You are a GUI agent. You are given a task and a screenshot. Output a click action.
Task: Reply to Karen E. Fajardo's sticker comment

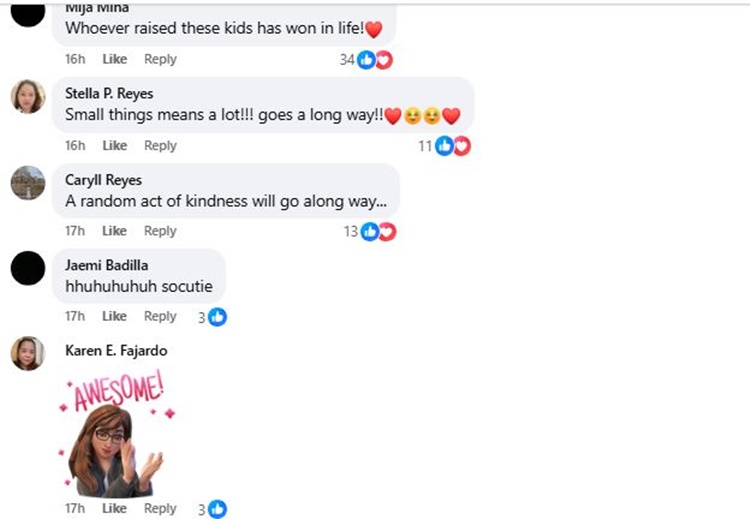pyautogui.click(x=160, y=508)
